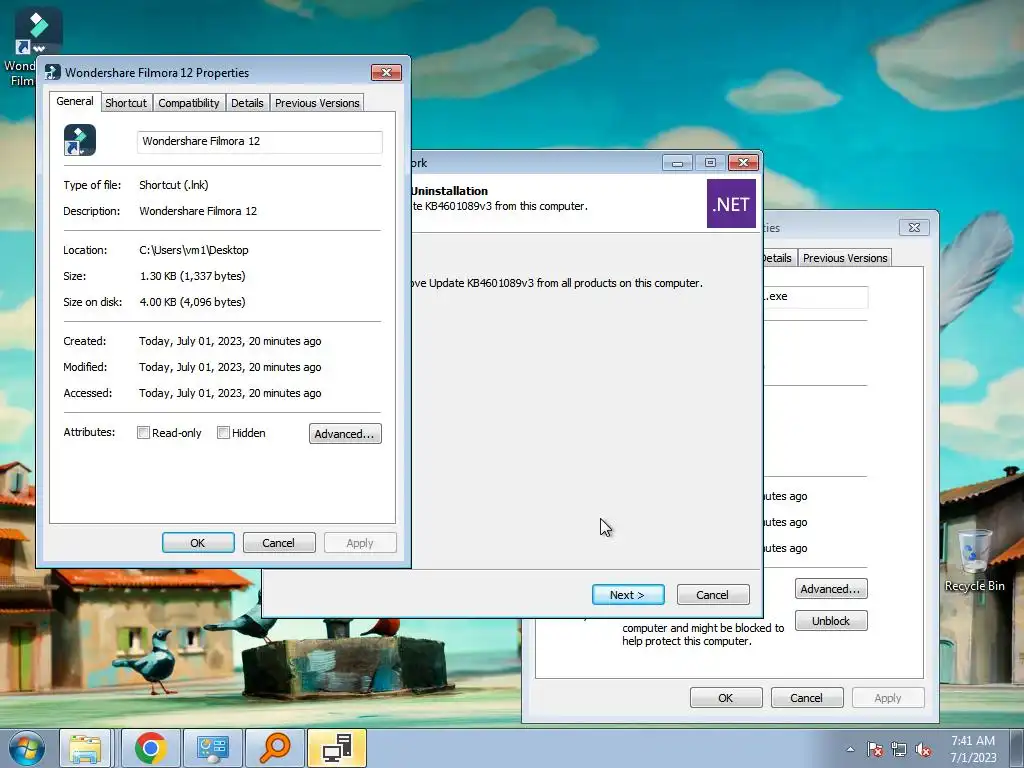Click the Accessed date text
The image size is (1024, 768).
click(x=230, y=393)
